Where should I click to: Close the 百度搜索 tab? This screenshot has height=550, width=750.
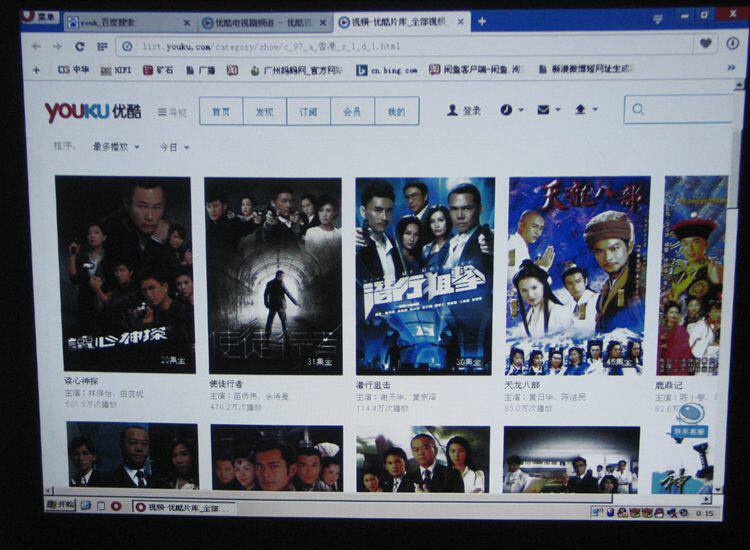(x=187, y=22)
